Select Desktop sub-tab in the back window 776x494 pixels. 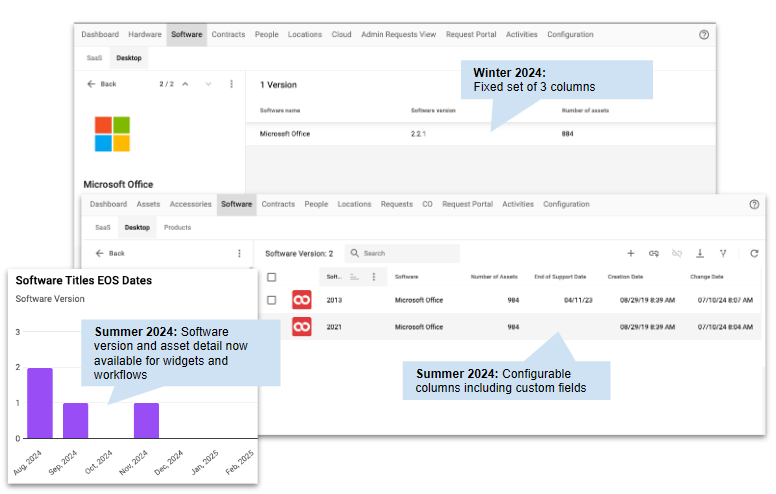pos(129,58)
